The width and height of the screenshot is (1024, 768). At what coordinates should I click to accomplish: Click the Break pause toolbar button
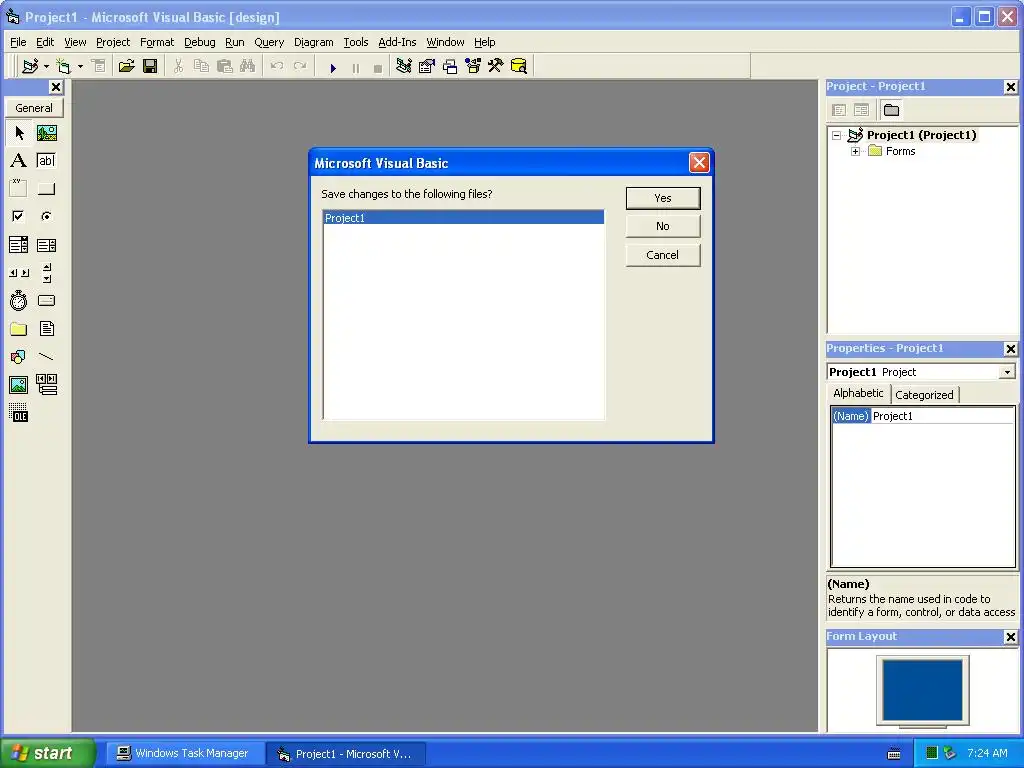pos(356,67)
